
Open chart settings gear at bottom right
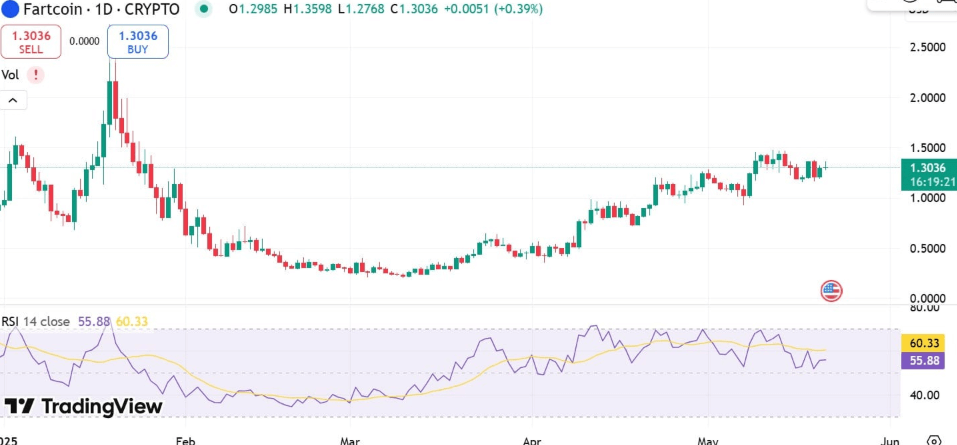[x=934, y=440]
